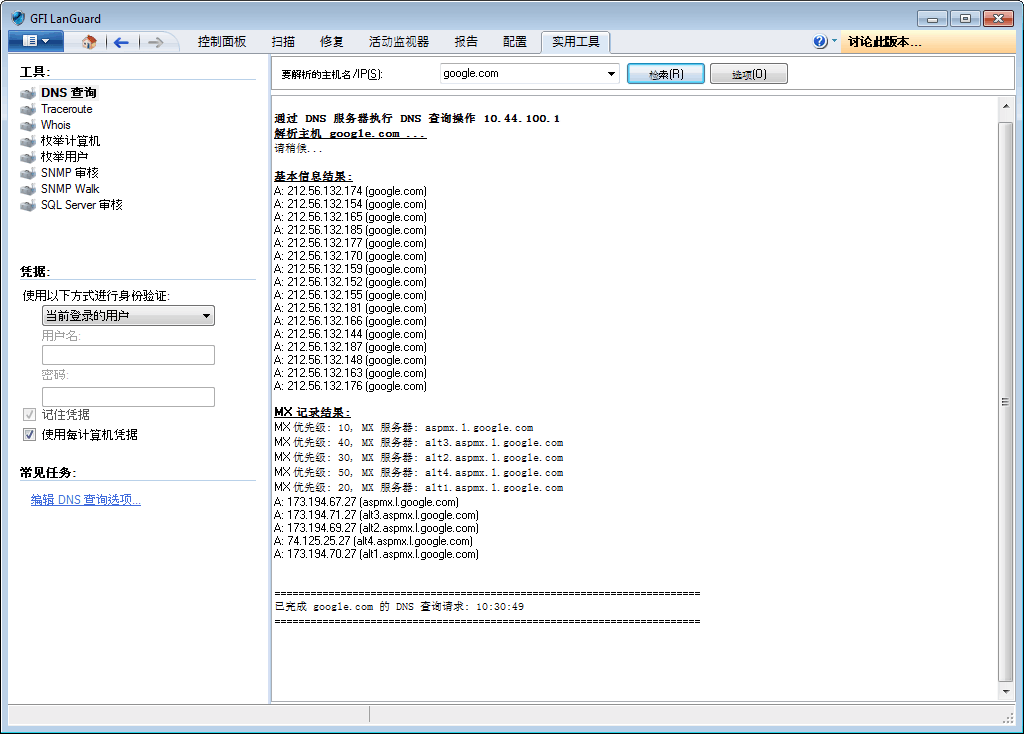Click the SQL Server 审核 tool icon

[x=28, y=205]
